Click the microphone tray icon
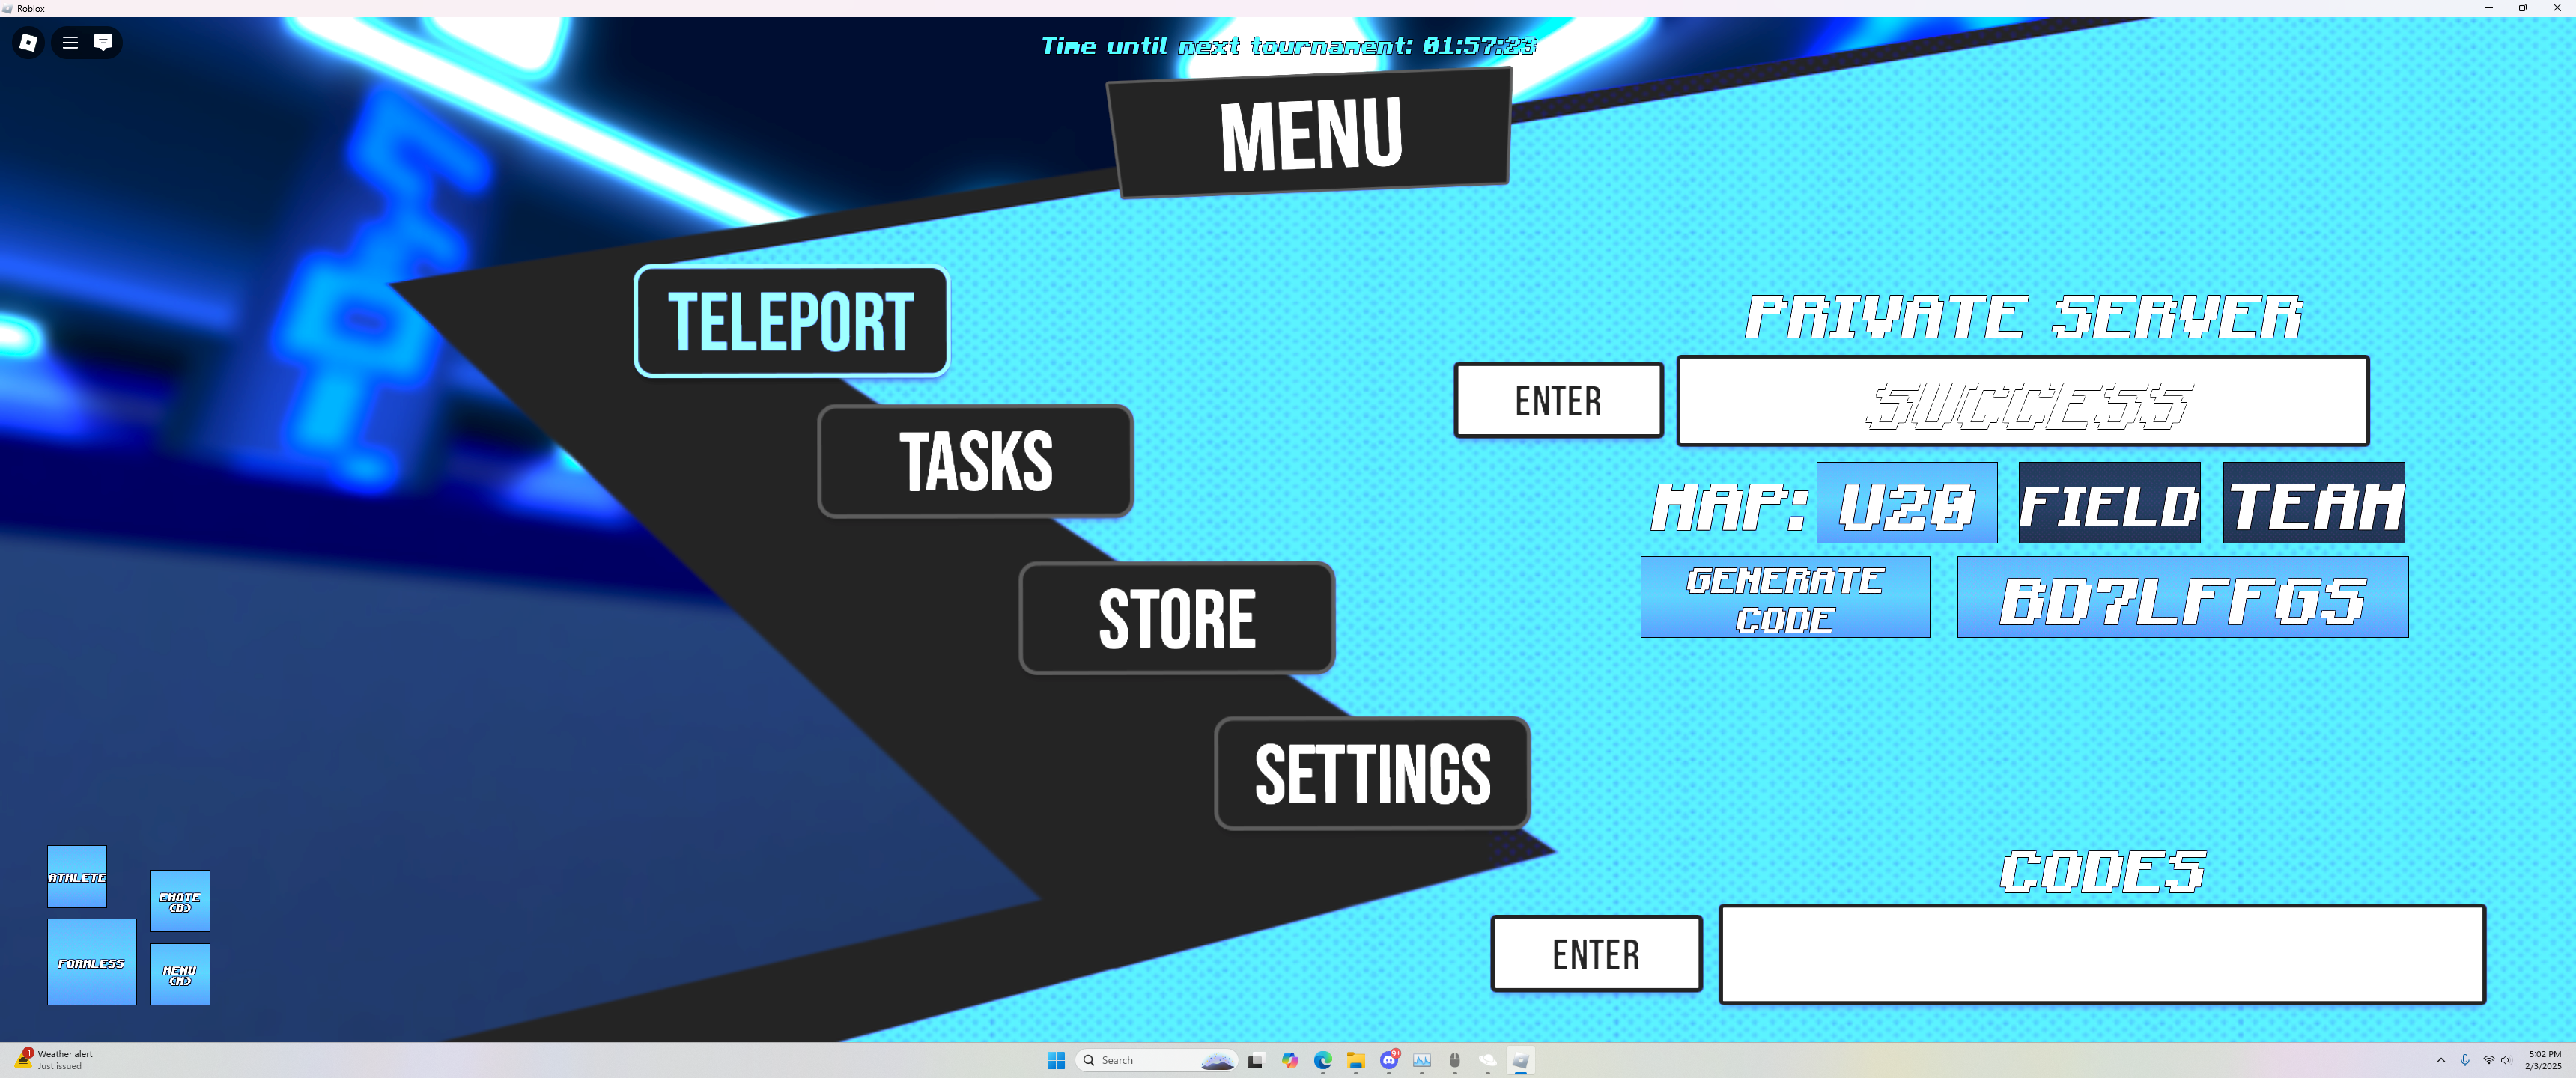2576x1078 pixels. tap(2465, 1060)
